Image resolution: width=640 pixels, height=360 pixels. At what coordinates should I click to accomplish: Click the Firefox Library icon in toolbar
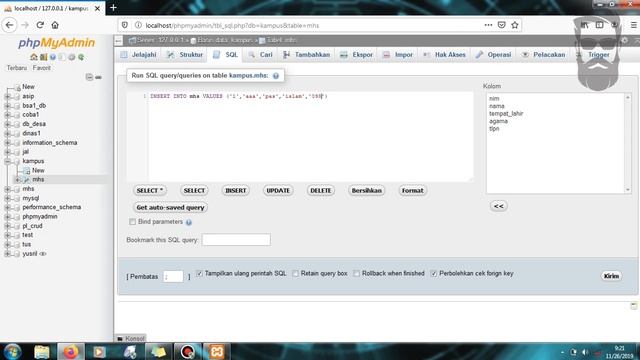click(584, 25)
